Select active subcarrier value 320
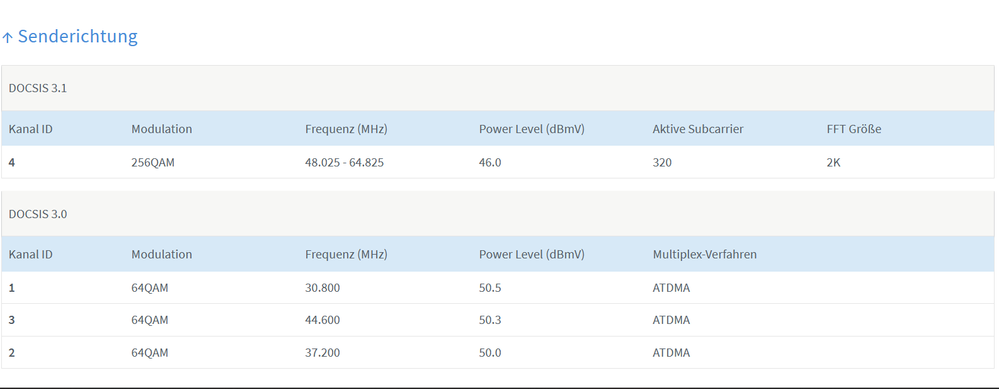Viewport: 999px width, 389px height. [x=662, y=162]
